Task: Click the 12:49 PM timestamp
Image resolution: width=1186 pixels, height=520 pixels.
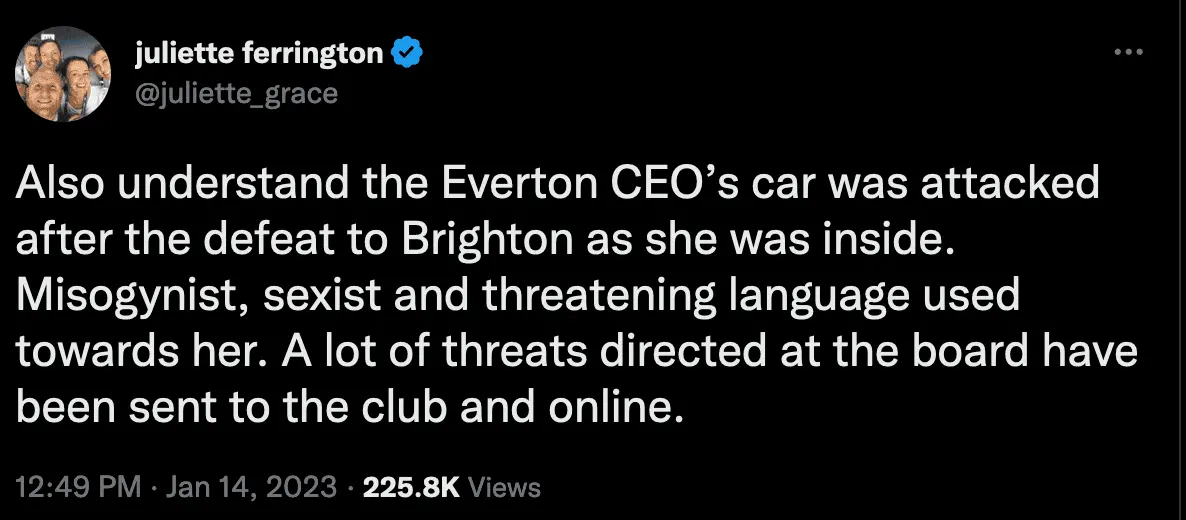Action: [x=78, y=487]
